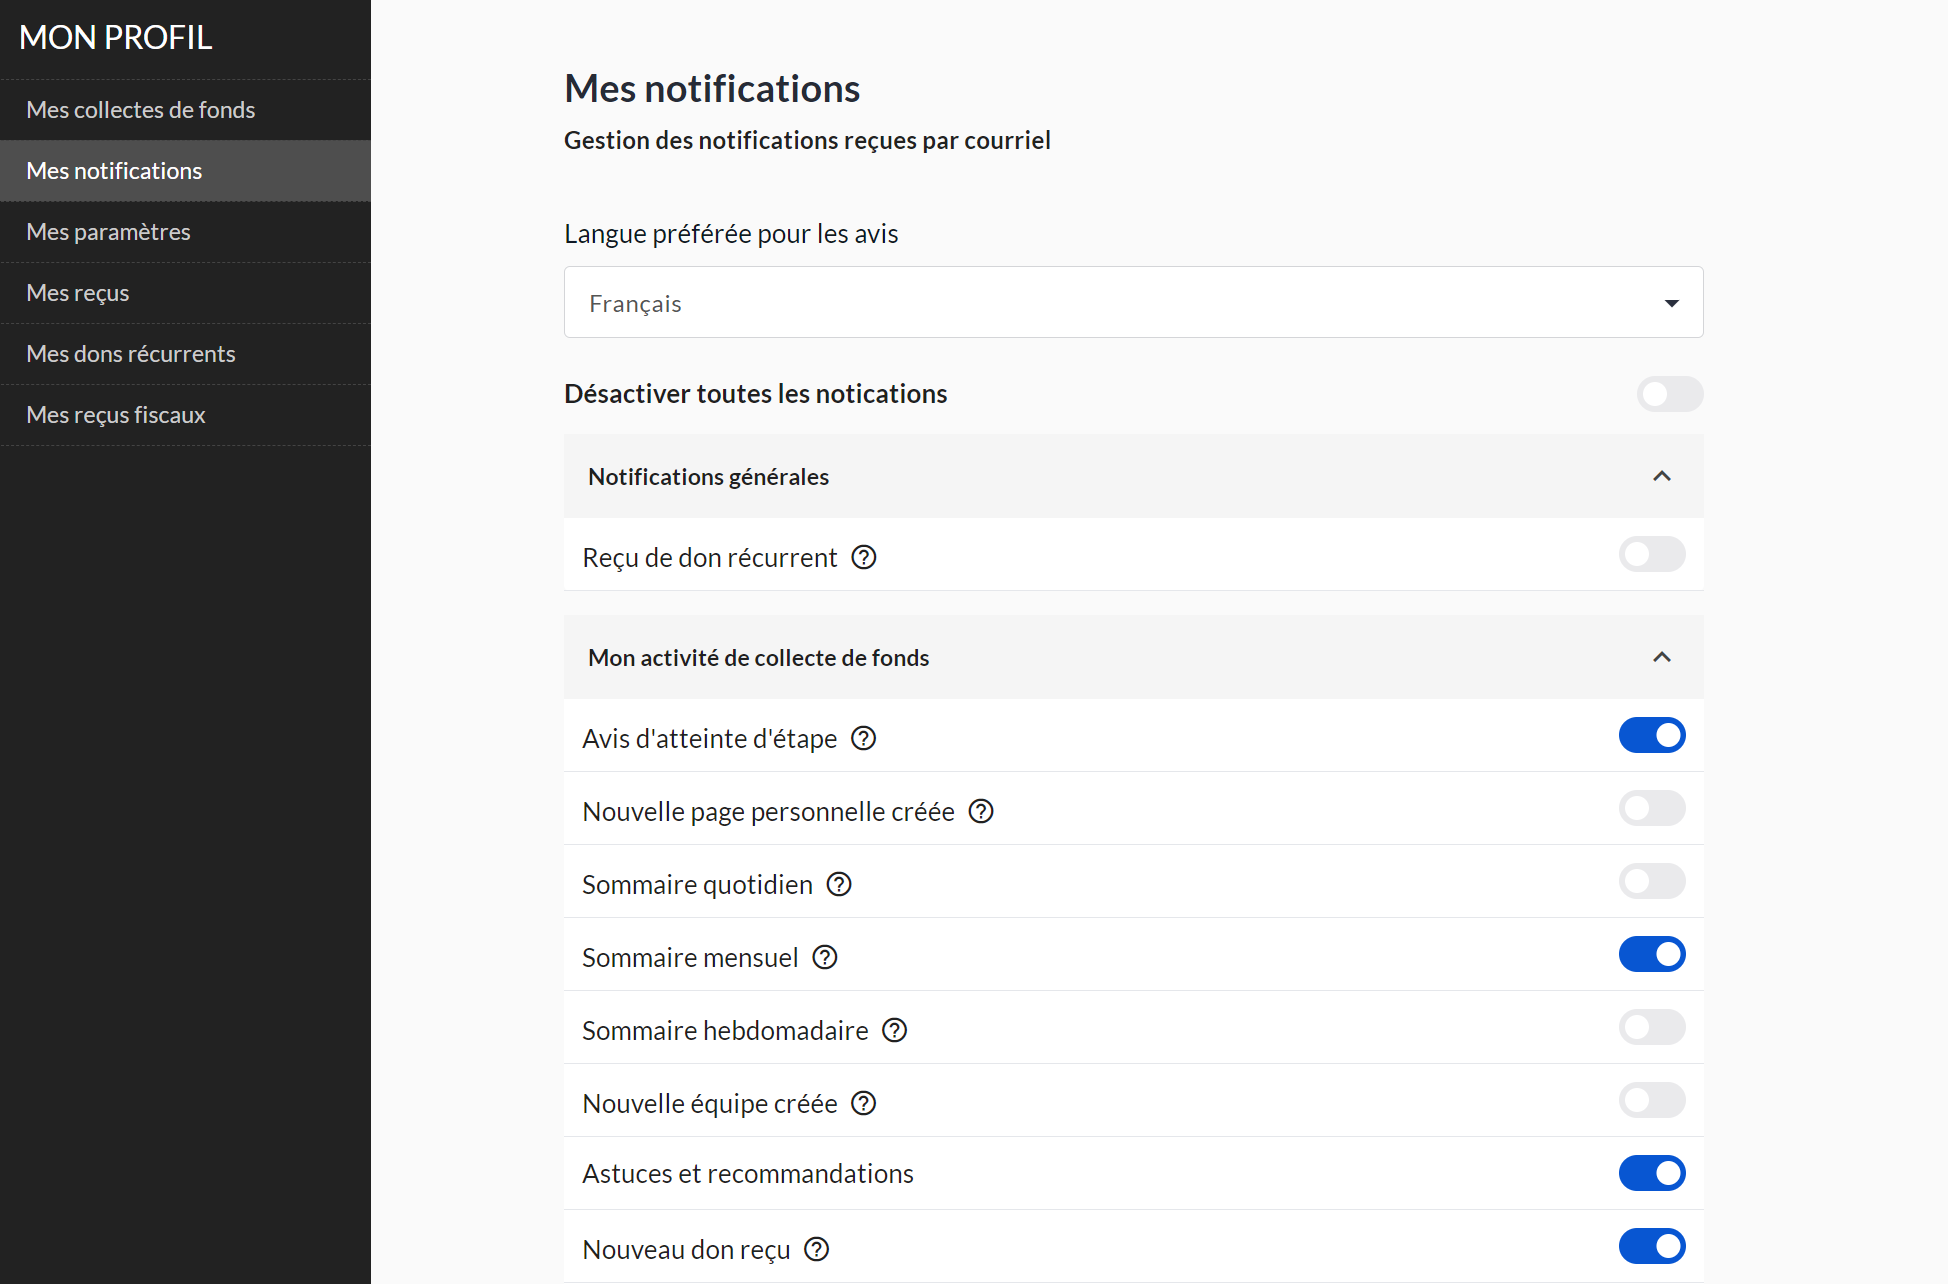Enable the Reçu de don récurrent switch
This screenshot has height=1284, width=1948.
[x=1651, y=554]
